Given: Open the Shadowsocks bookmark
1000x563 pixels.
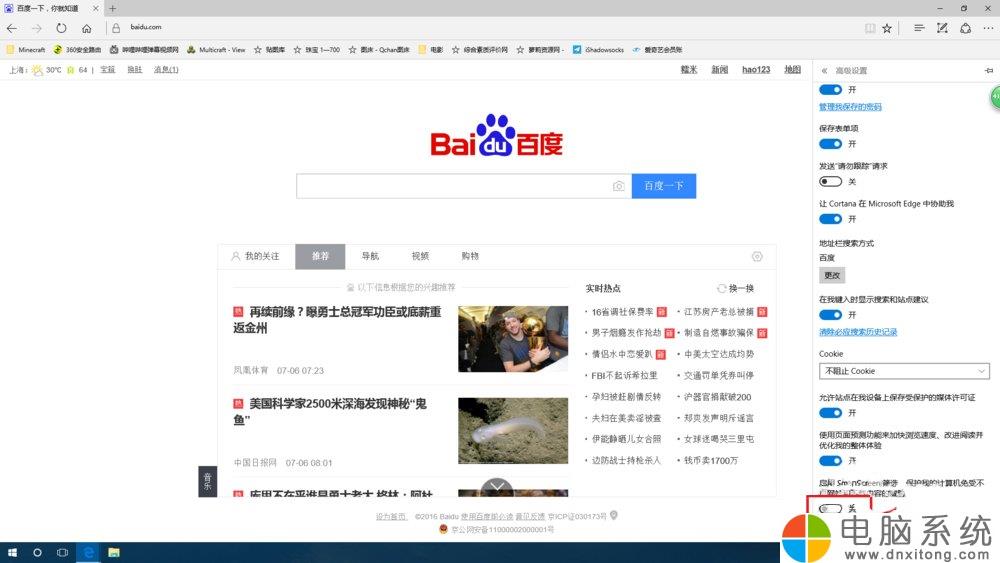Looking at the screenshot, I should tap(598, 50).
